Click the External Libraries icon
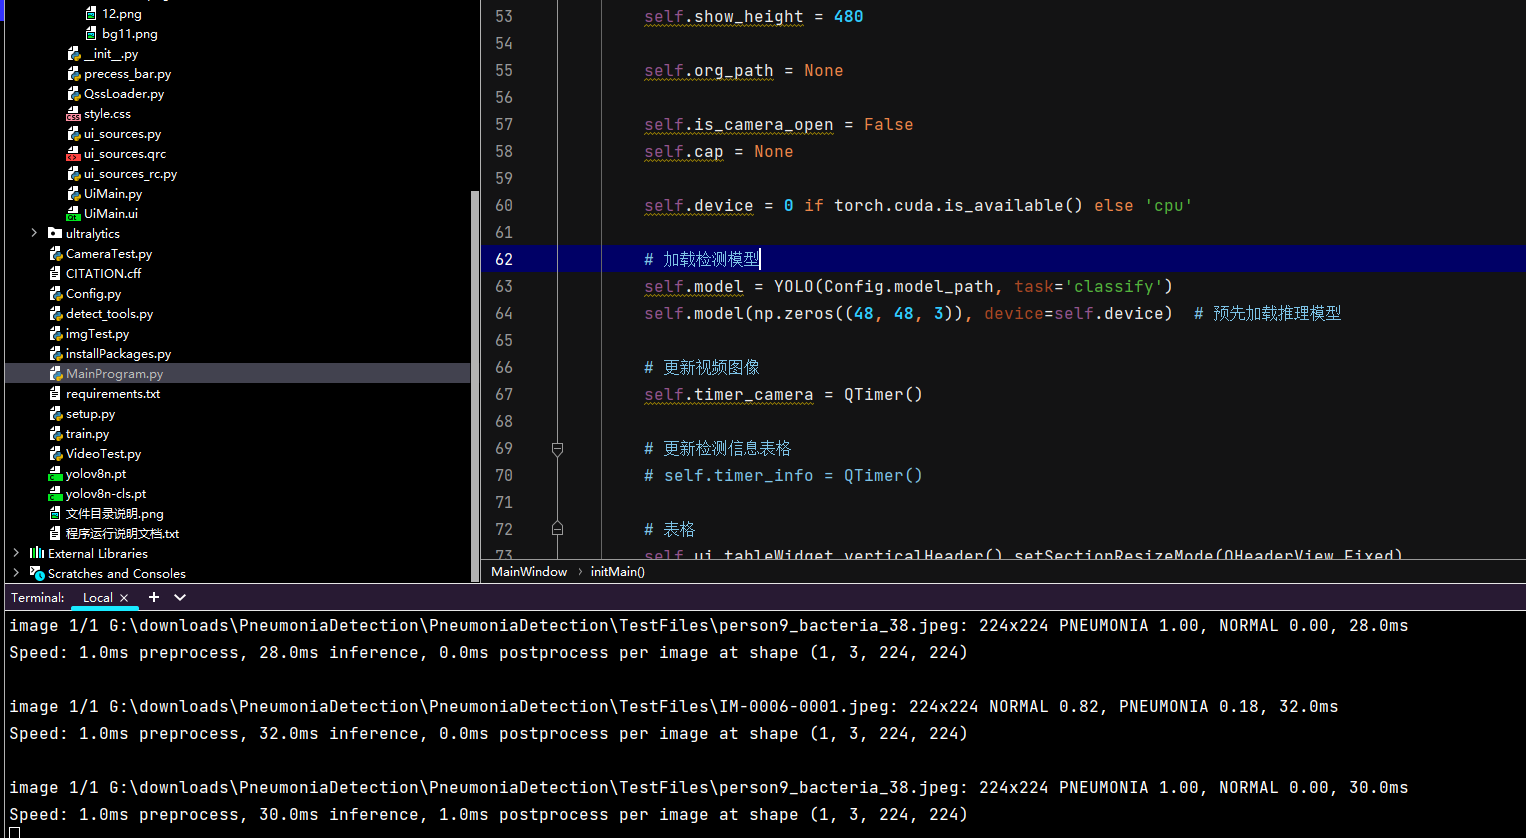The image size is (1526, 838). tap(37, 553)
